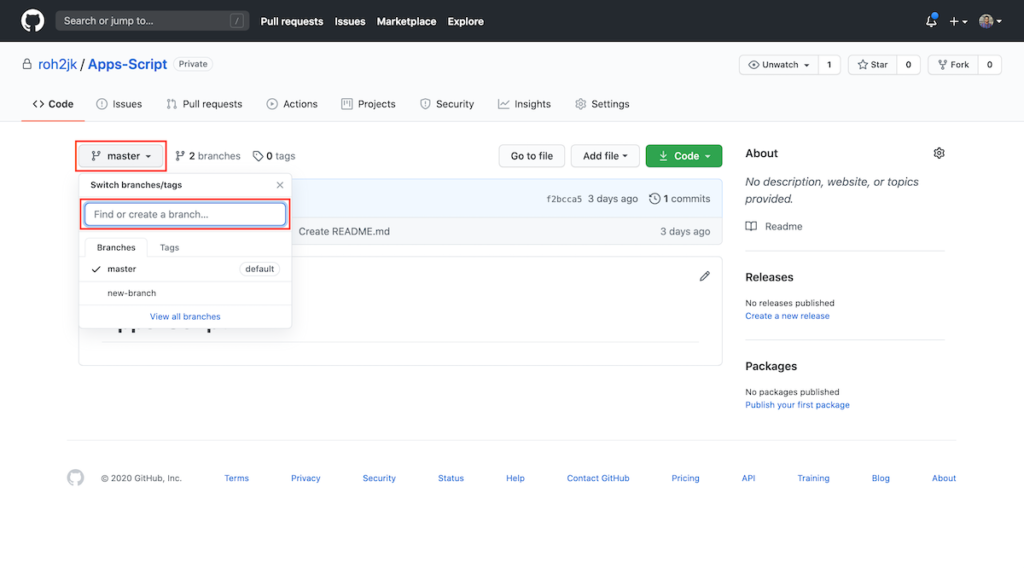
Task: Click Publish your first package link
Action: tap(797, 405)
